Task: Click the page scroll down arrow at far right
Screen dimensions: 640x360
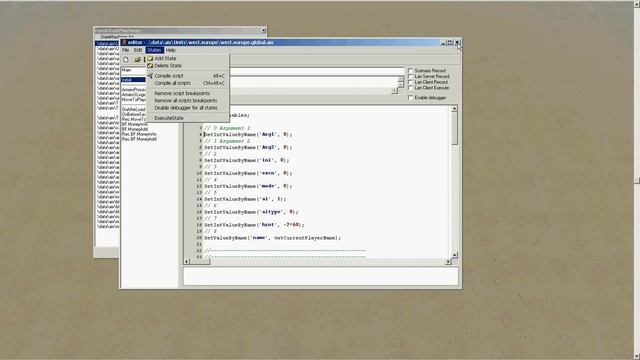Action: pyautogui.click(x=637, y=356)
